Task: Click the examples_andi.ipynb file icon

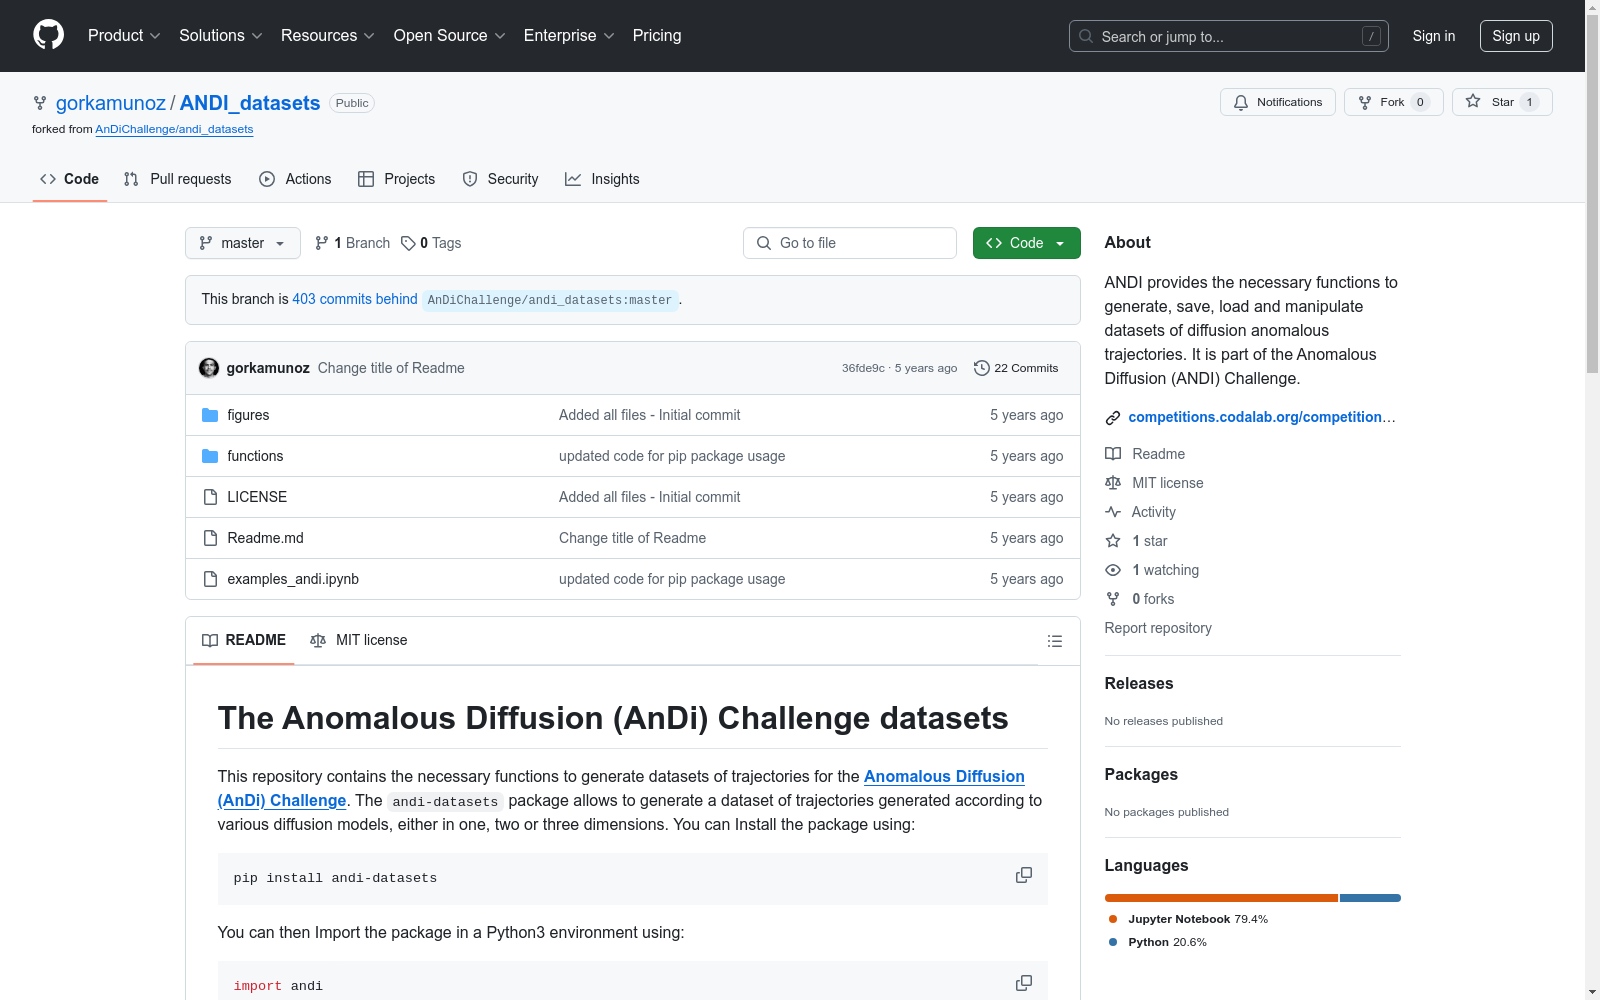Action: pyautogui.click(x=210, y=579)
